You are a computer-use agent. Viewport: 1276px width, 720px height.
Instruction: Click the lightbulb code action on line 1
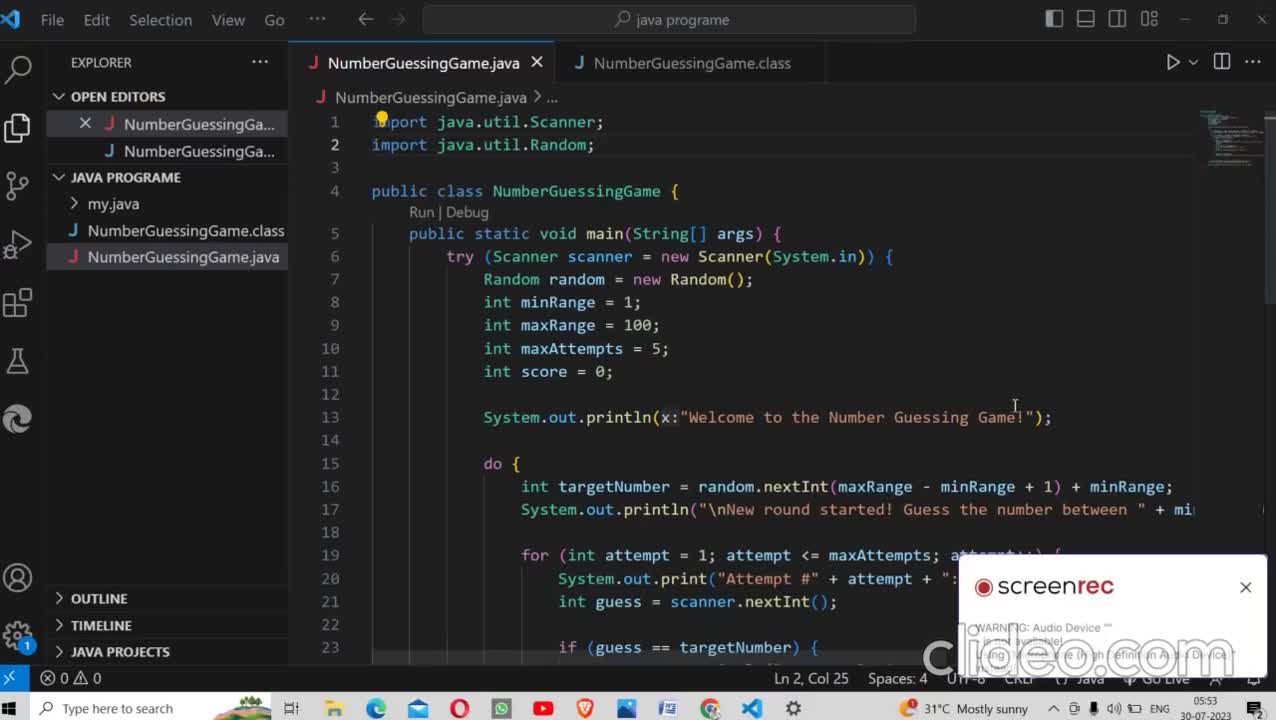(x=381, y=119)
